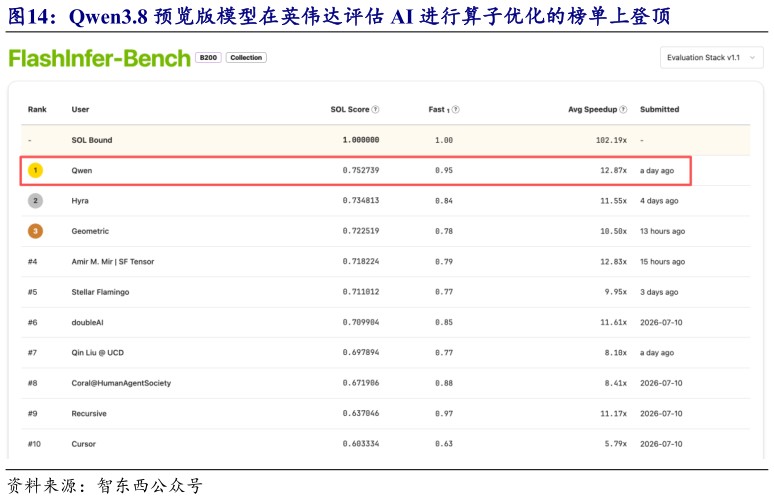Open the Coral@HumanAgentSociety entry

pos(121,383)
